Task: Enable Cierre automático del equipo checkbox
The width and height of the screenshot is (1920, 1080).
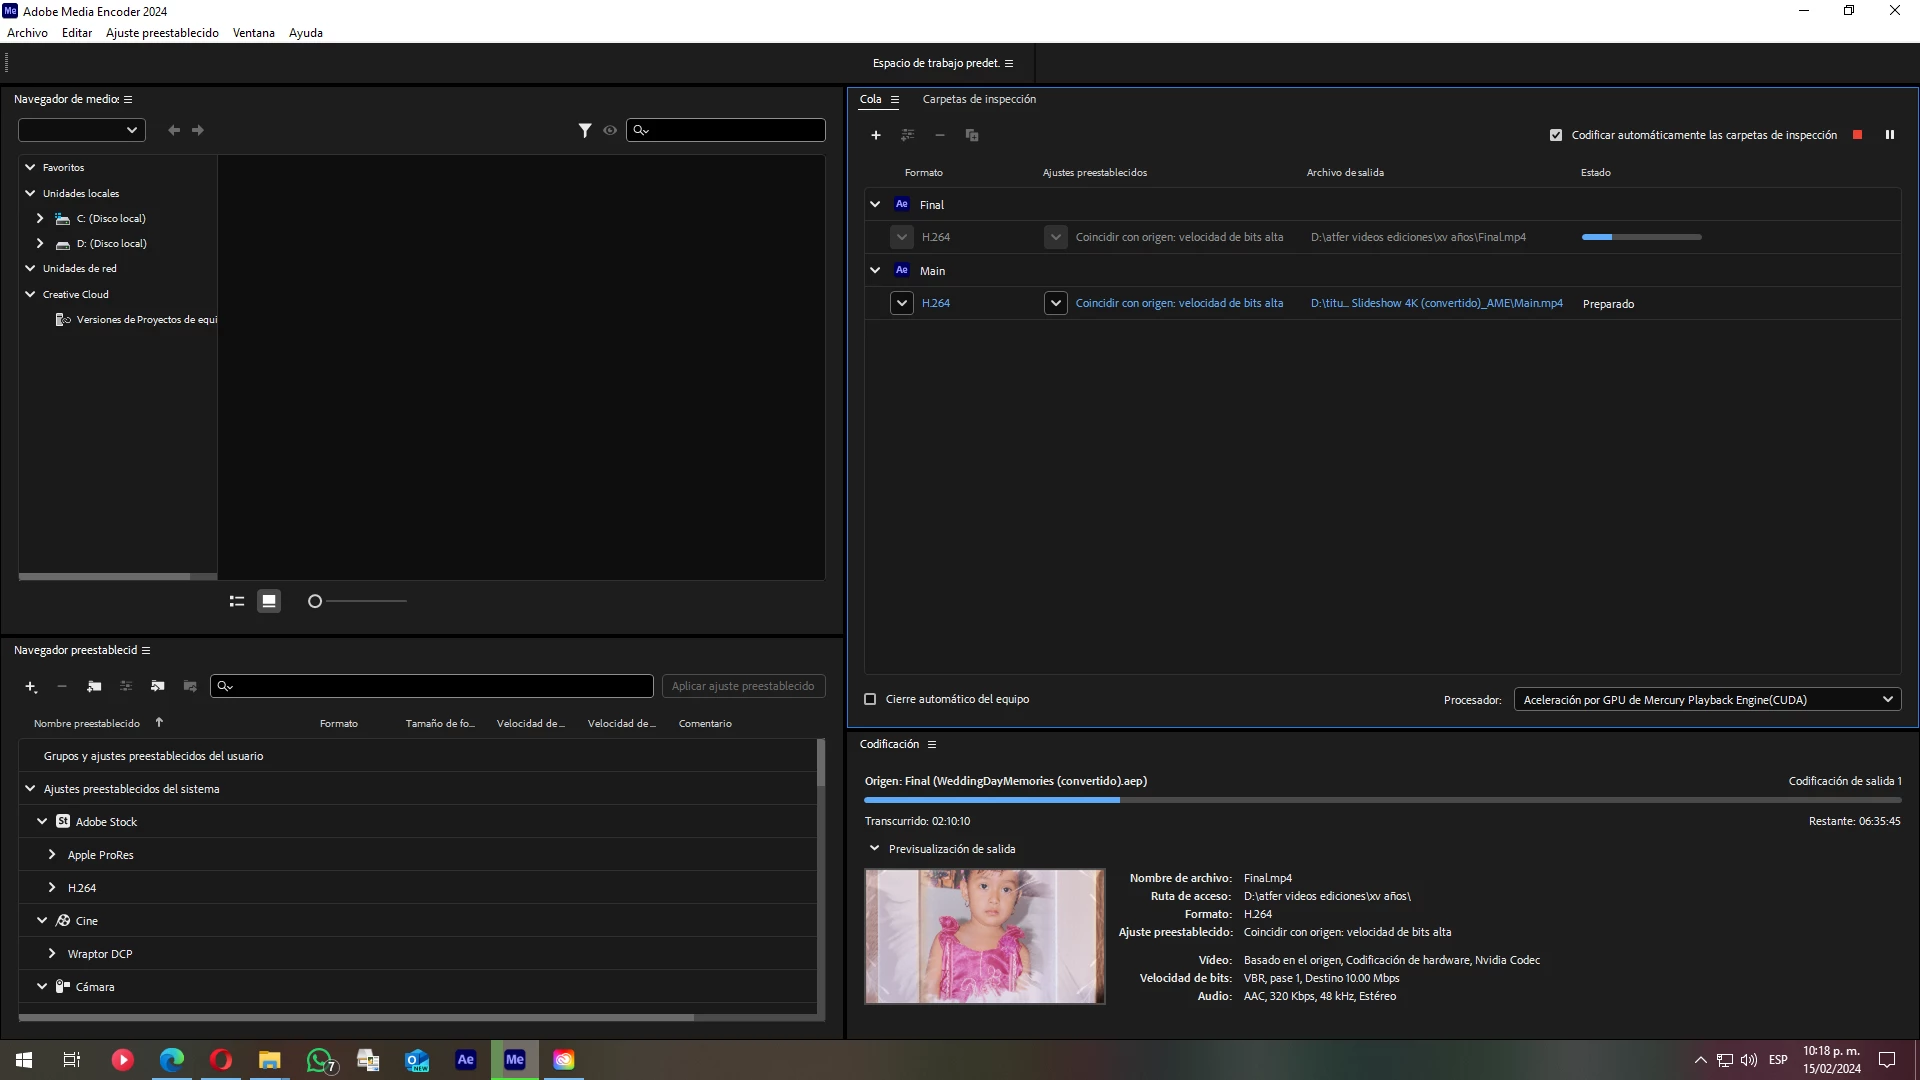Action: [x=870, y=699]
